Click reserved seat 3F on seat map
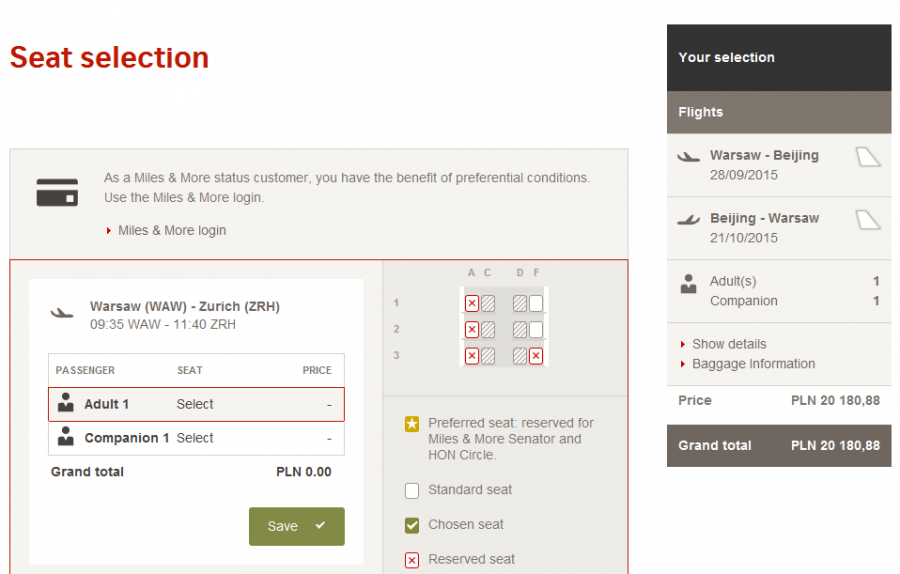 [x=536, y=355]
